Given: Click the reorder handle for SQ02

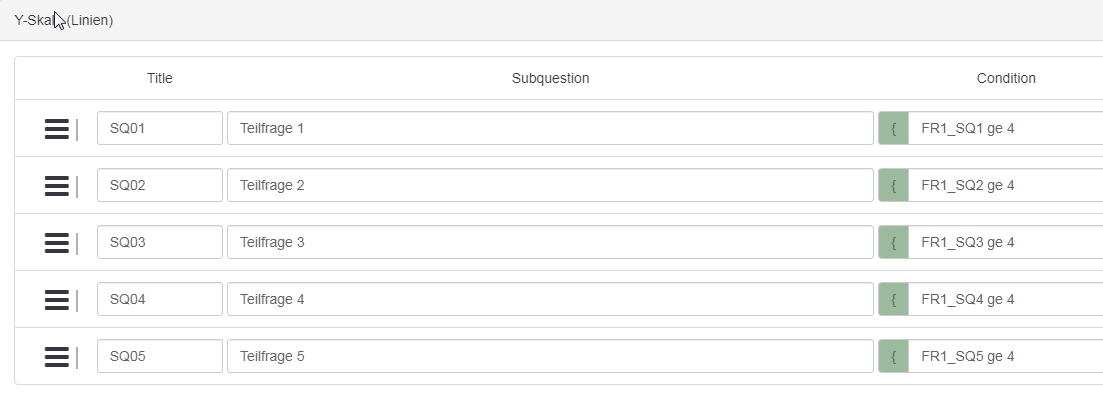Looking at the screenshot, I should coord(57,186).
